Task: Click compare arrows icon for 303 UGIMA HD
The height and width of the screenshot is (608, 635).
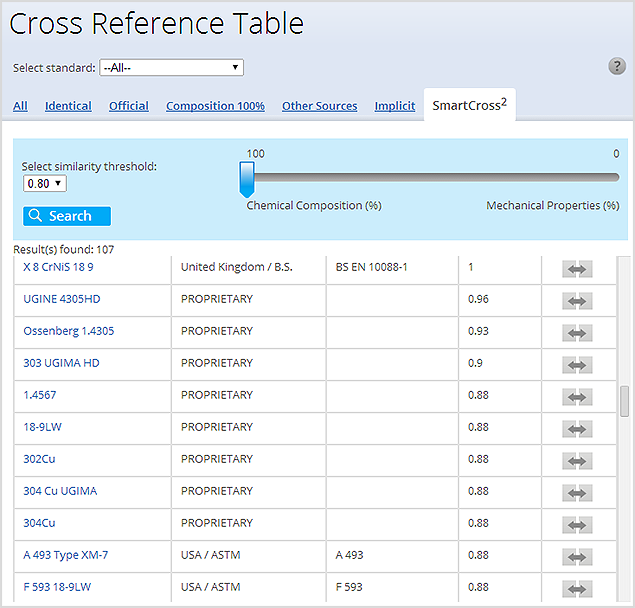Action: [x=577, y=365]
